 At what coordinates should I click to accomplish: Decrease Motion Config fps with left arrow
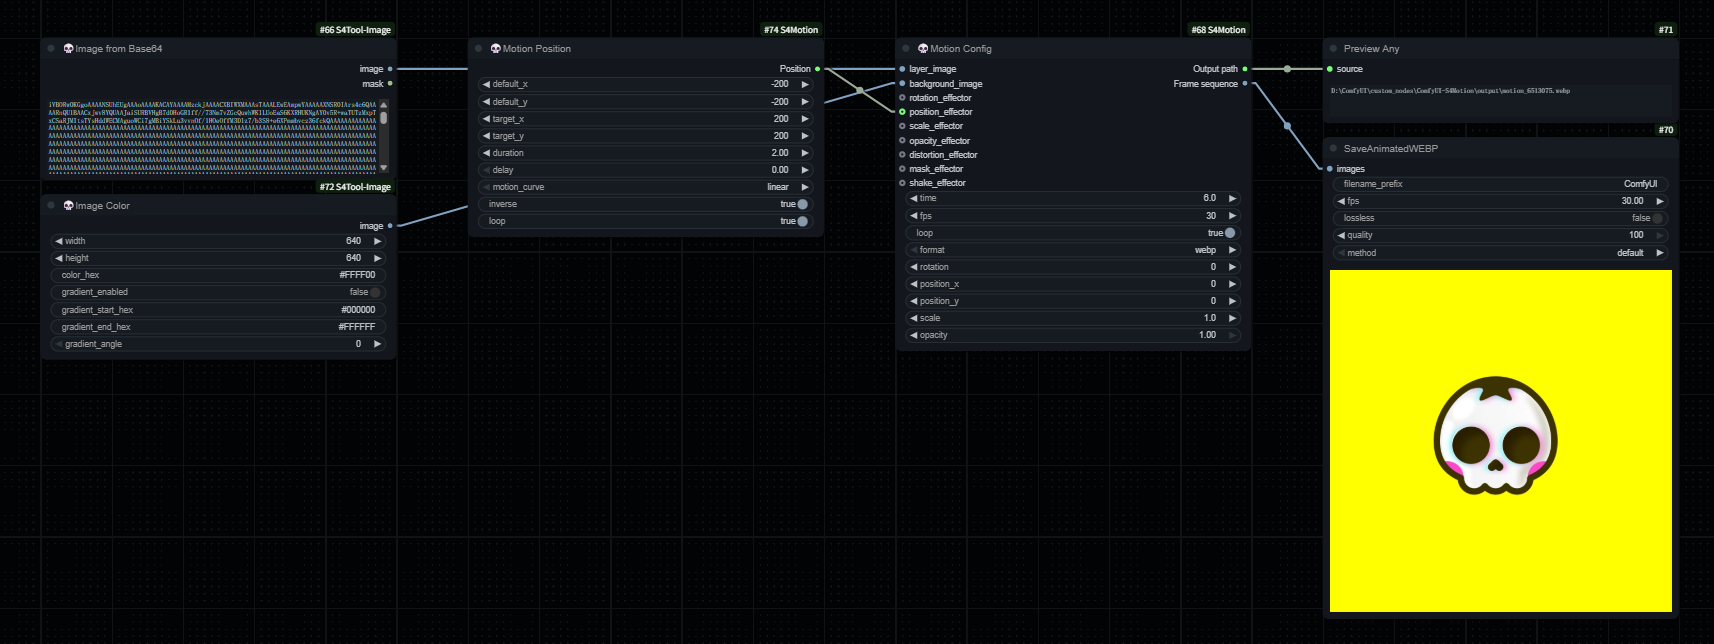913,216
